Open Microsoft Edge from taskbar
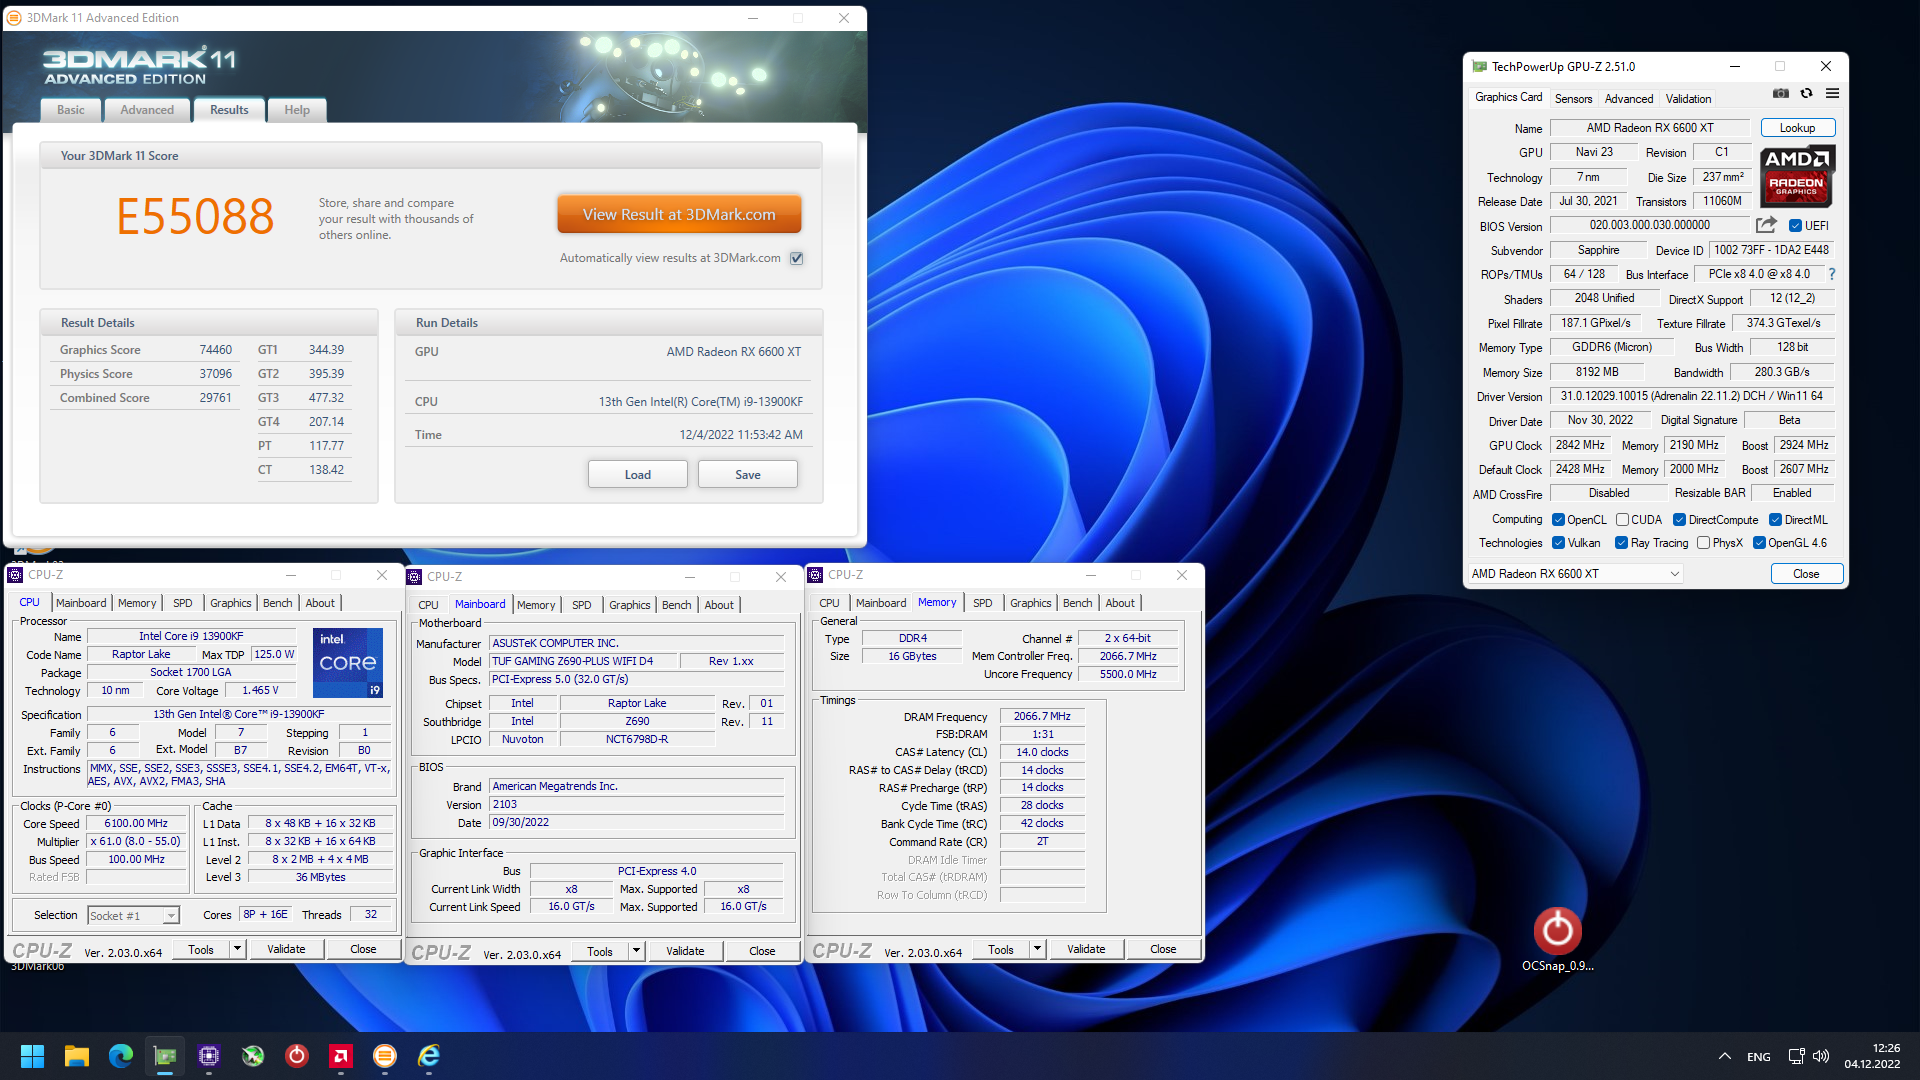Screen dimensions: 1920x1080 point(121,1056)
